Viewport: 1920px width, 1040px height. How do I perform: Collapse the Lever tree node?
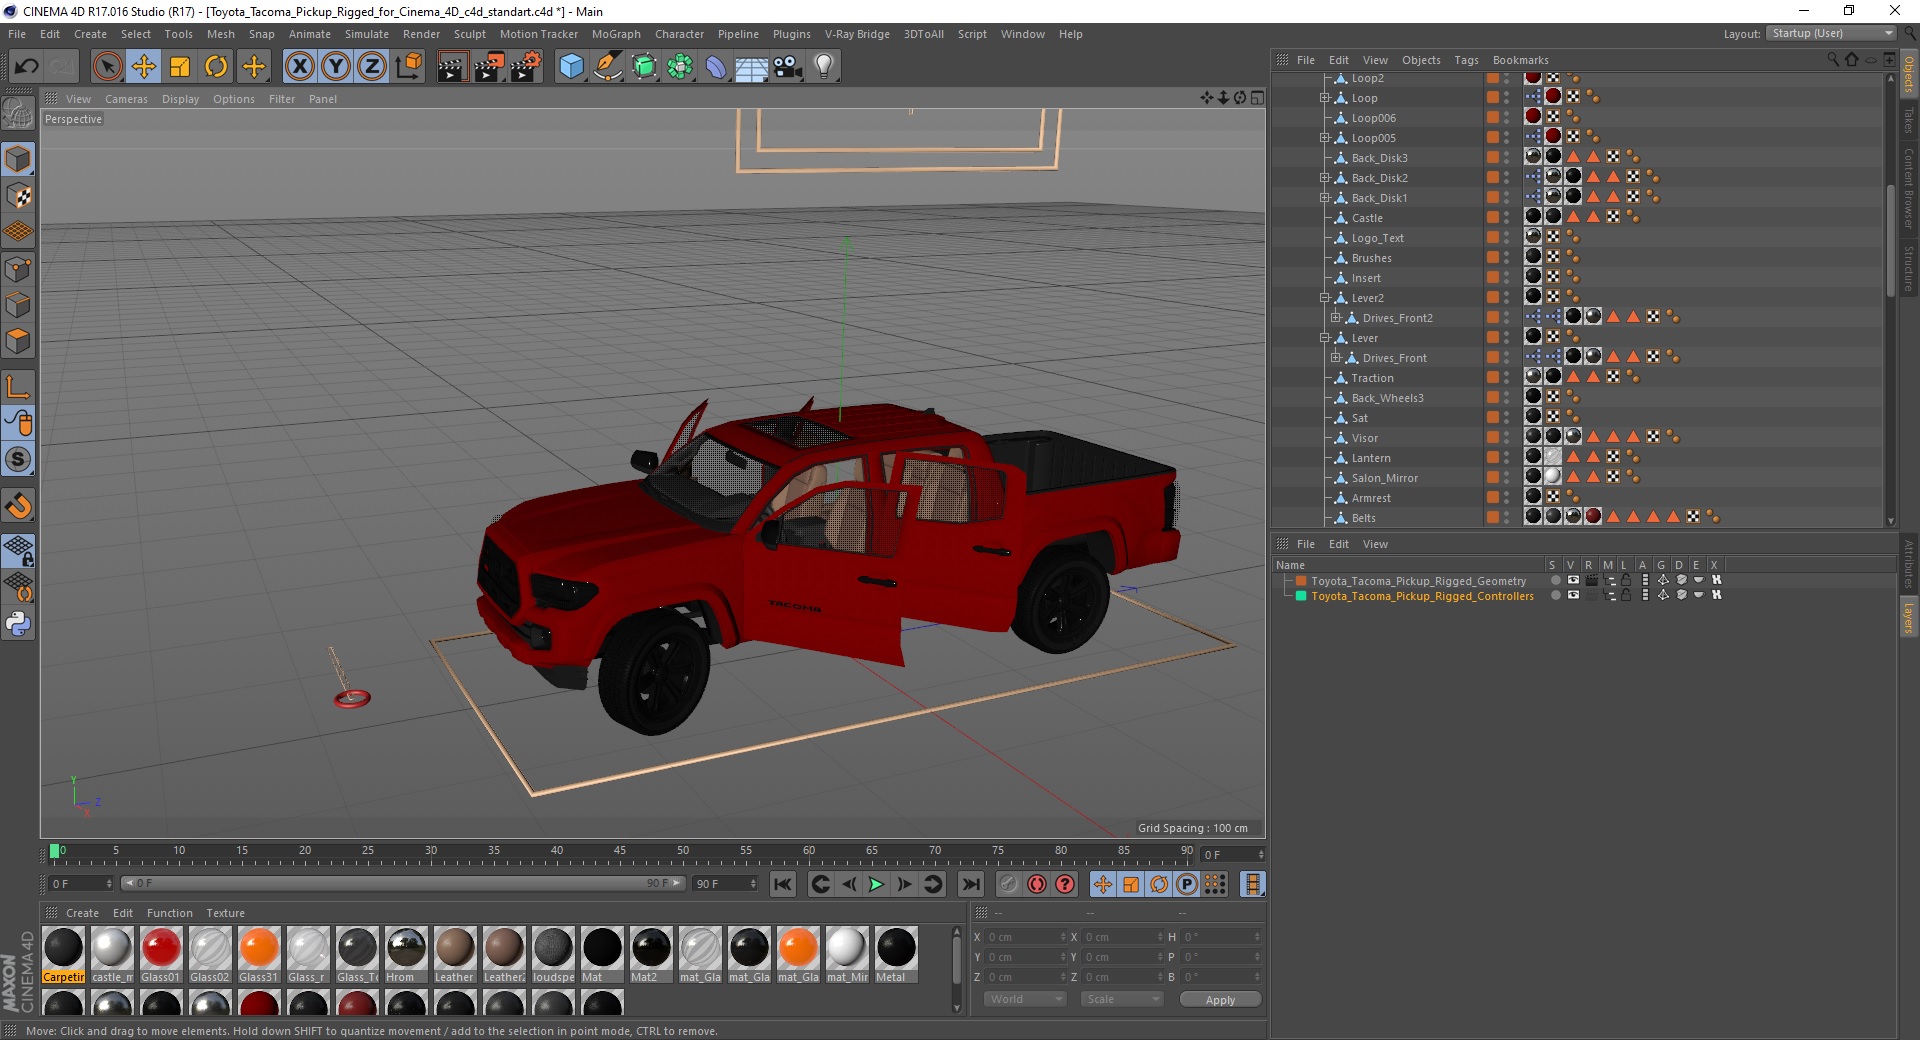point(1324,338)
